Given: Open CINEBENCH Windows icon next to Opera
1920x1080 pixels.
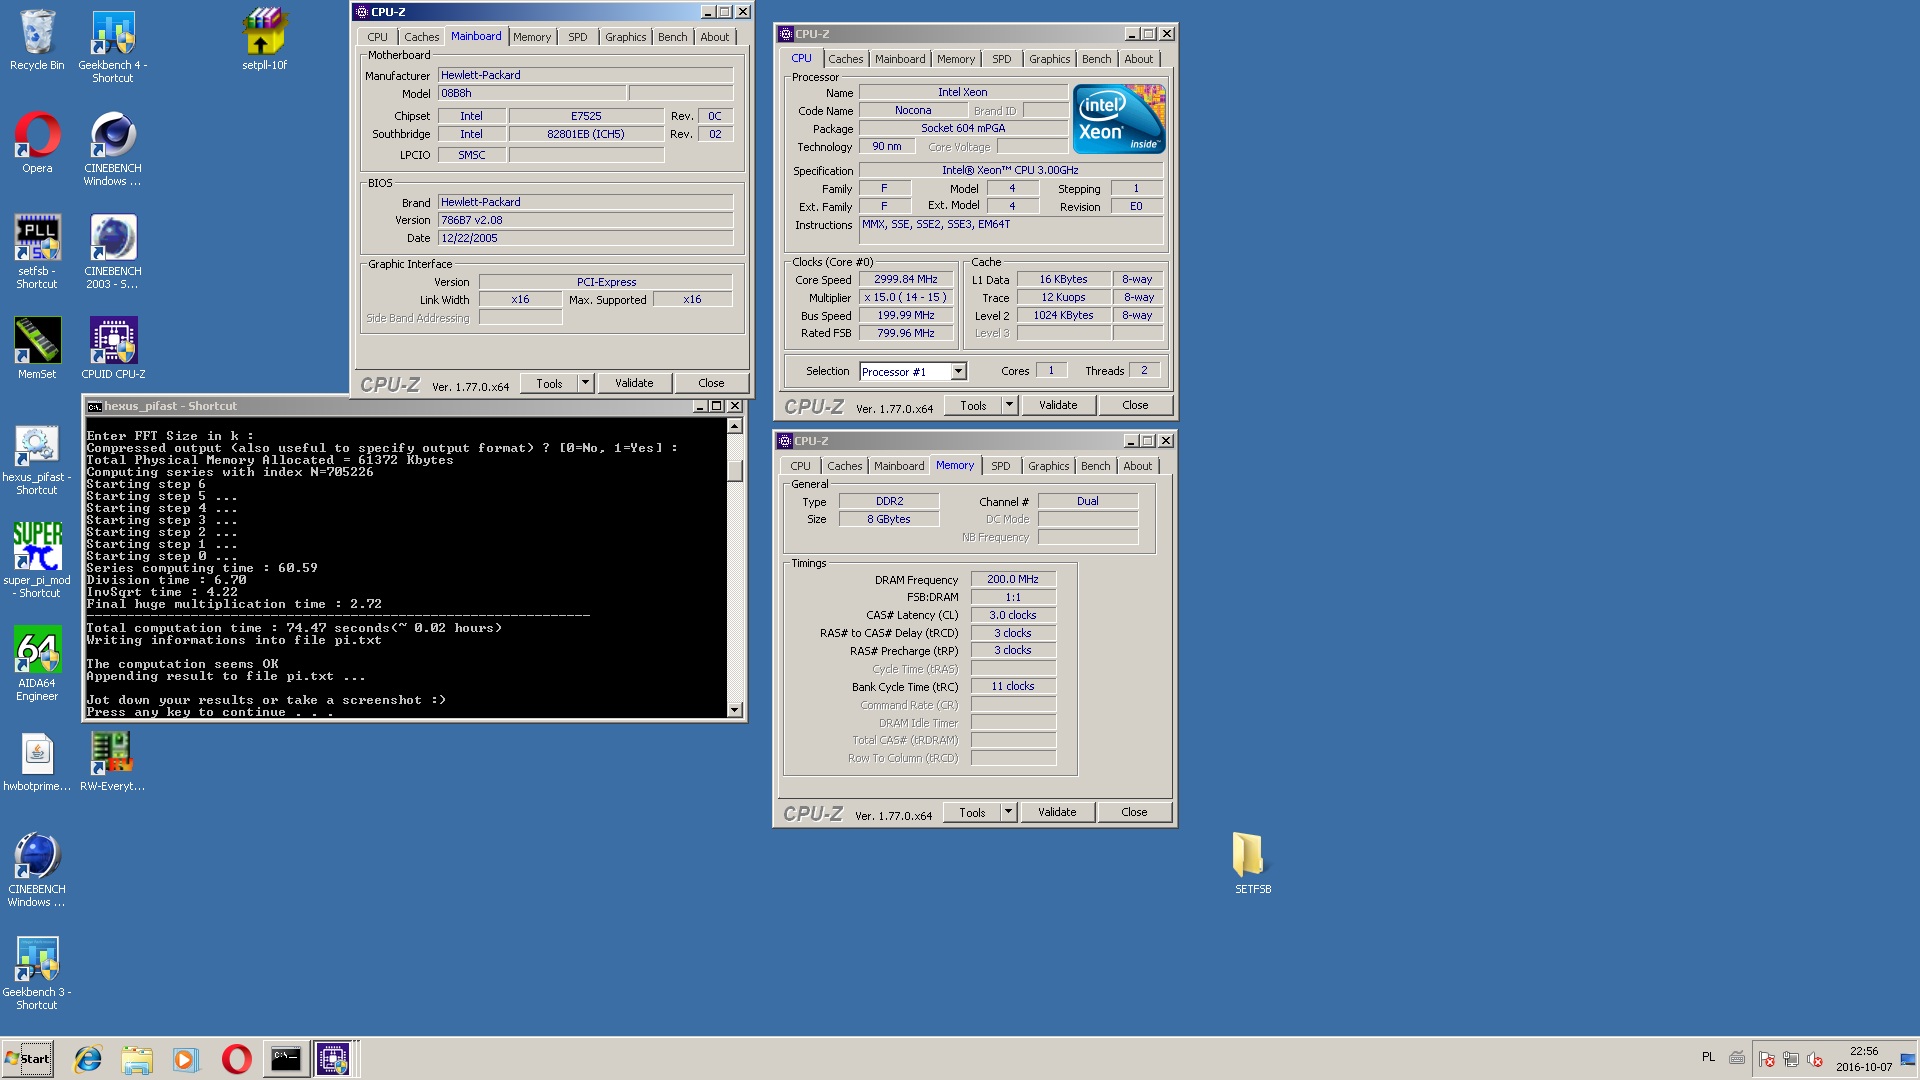Looking at the screenshot, I should (x=113, y=149).
